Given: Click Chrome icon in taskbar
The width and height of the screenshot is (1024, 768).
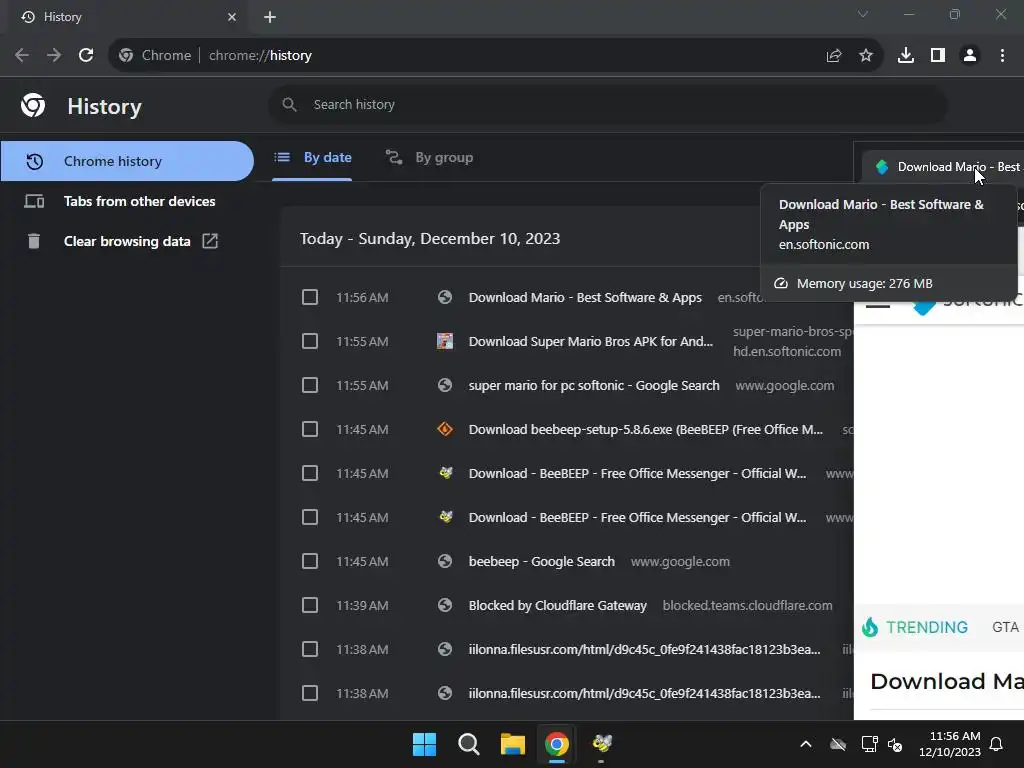Looking at the screenshot, I should pyautogui.click(x=557, y=744).
